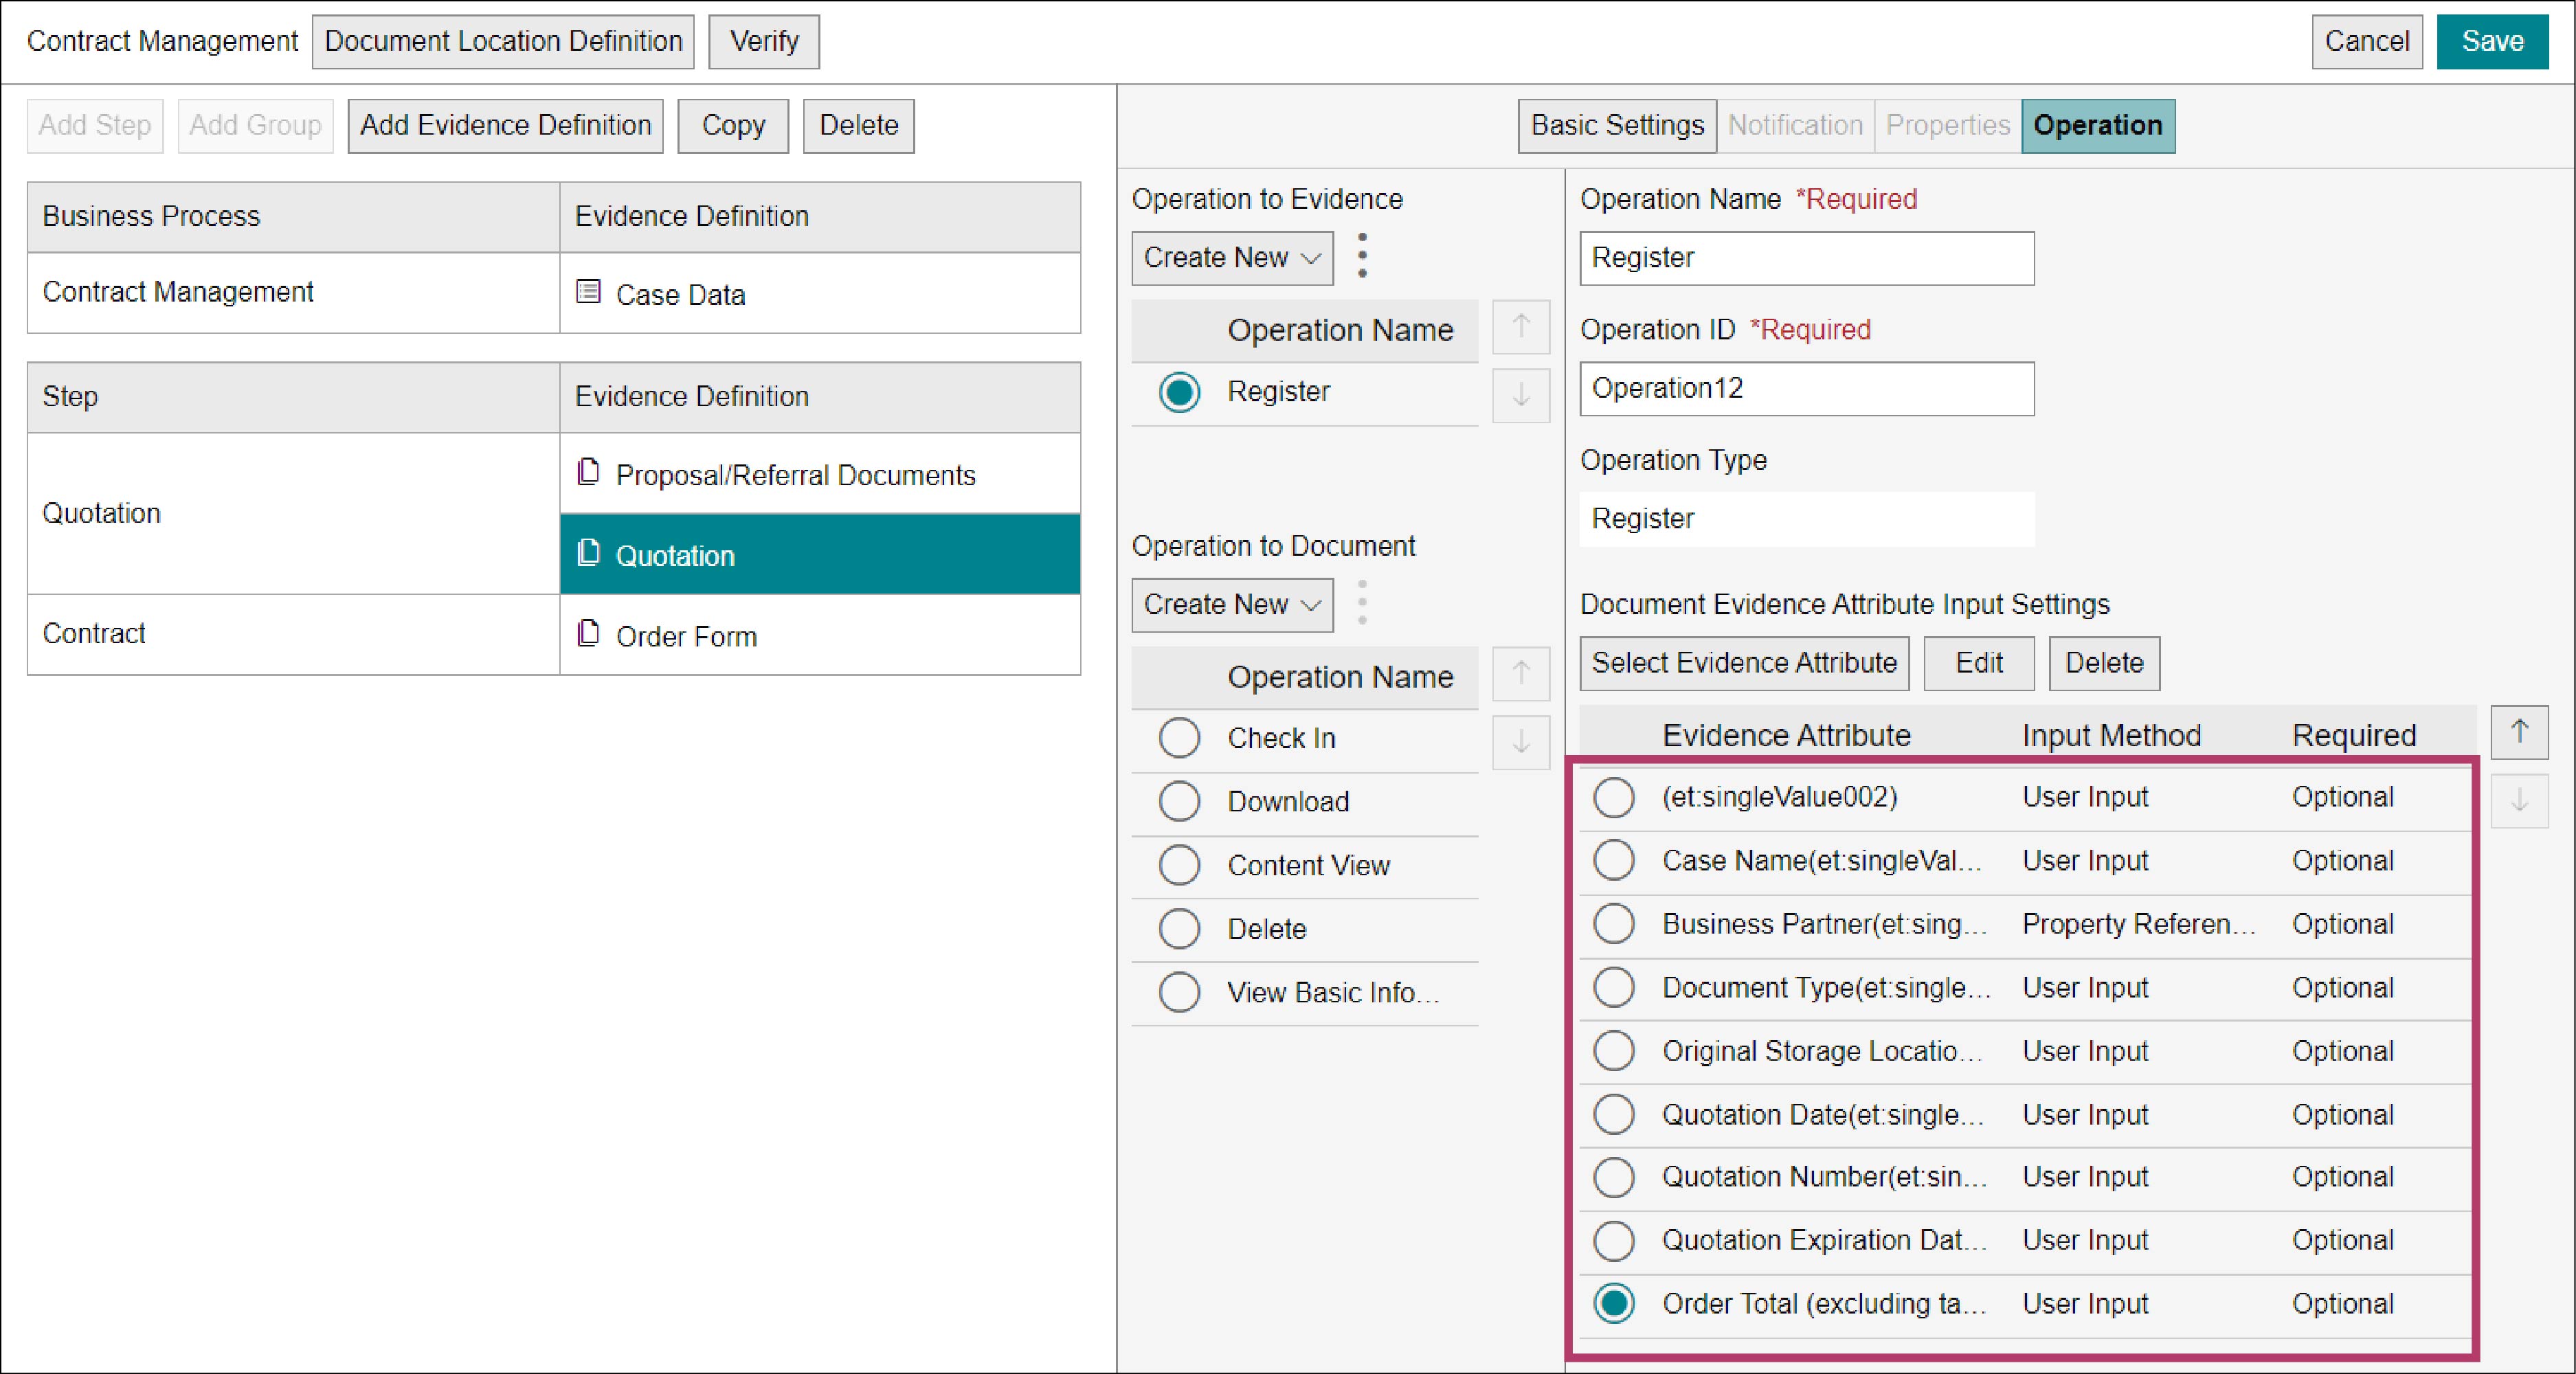
Task: Click the document icon in the highlighted Quotation row
Action: pos(589,552)
